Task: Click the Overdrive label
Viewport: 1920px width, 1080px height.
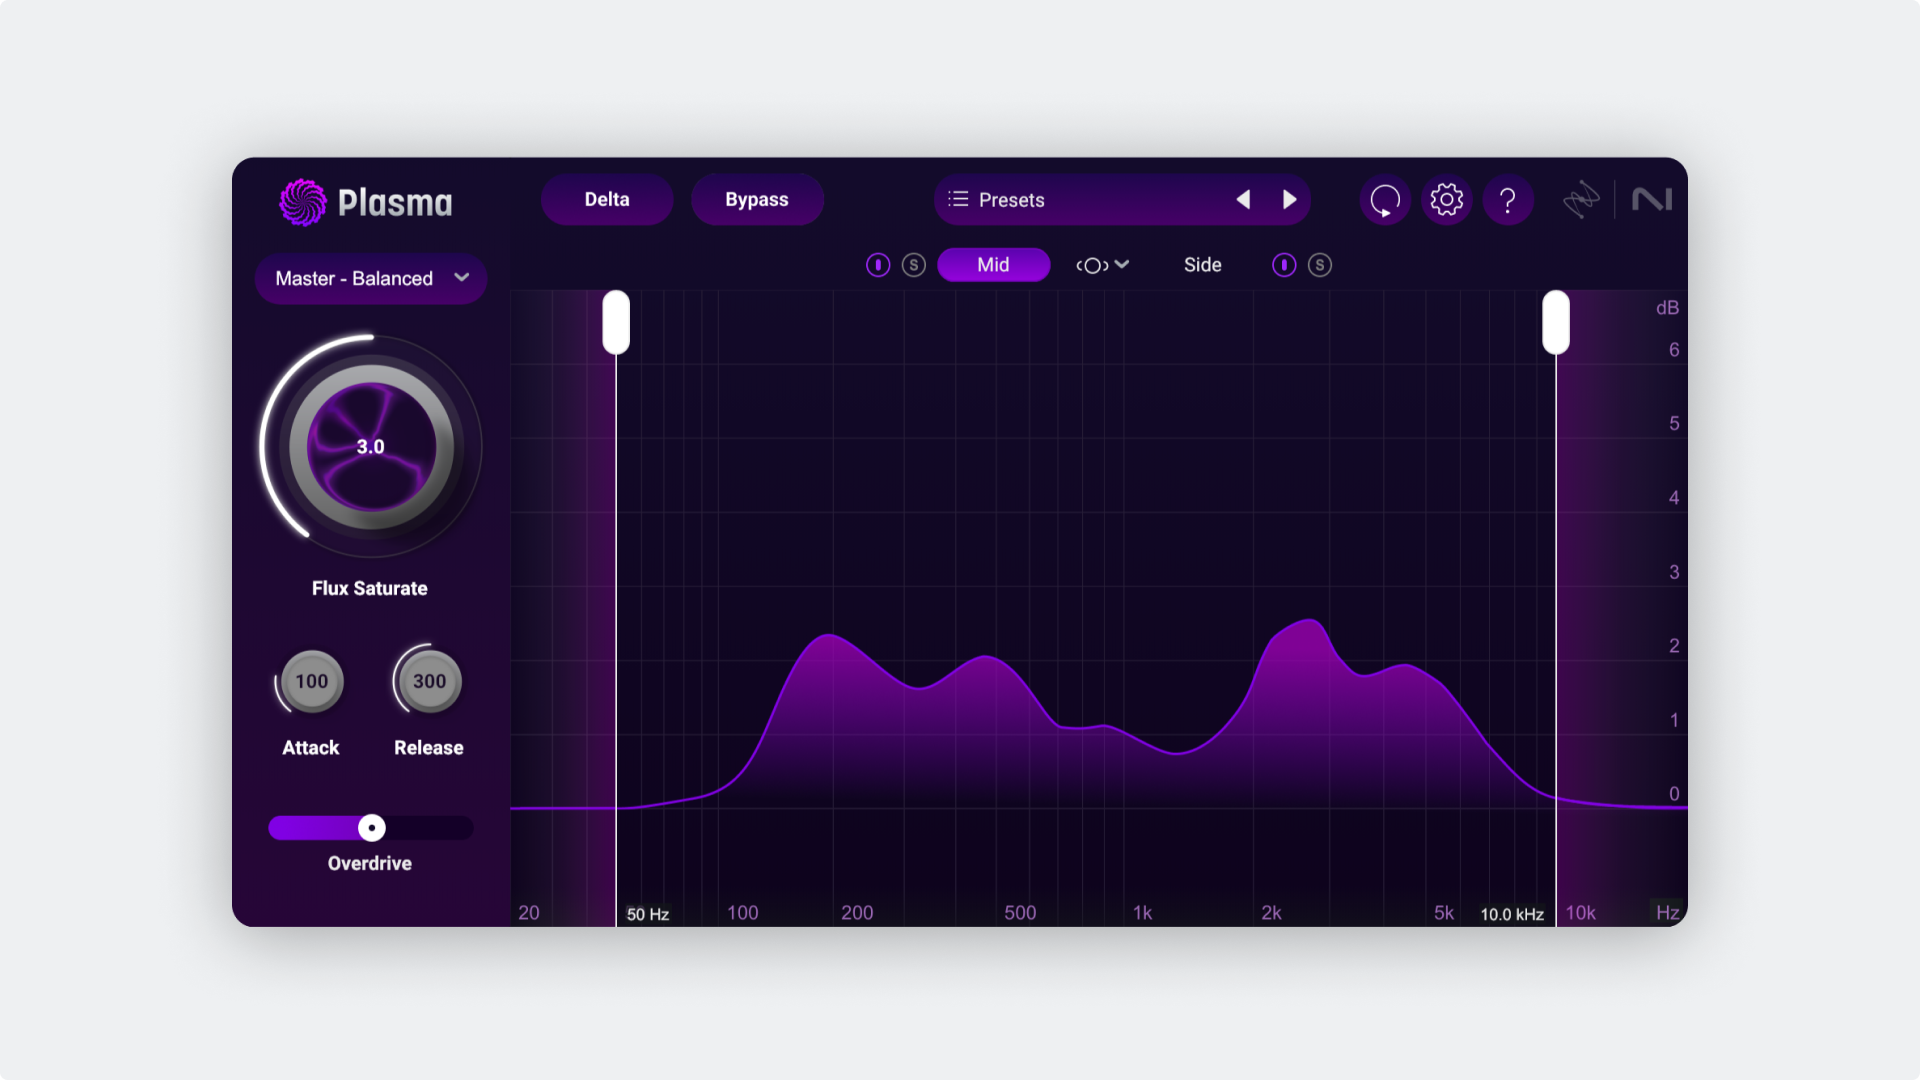Action: [x=369, y=863]
